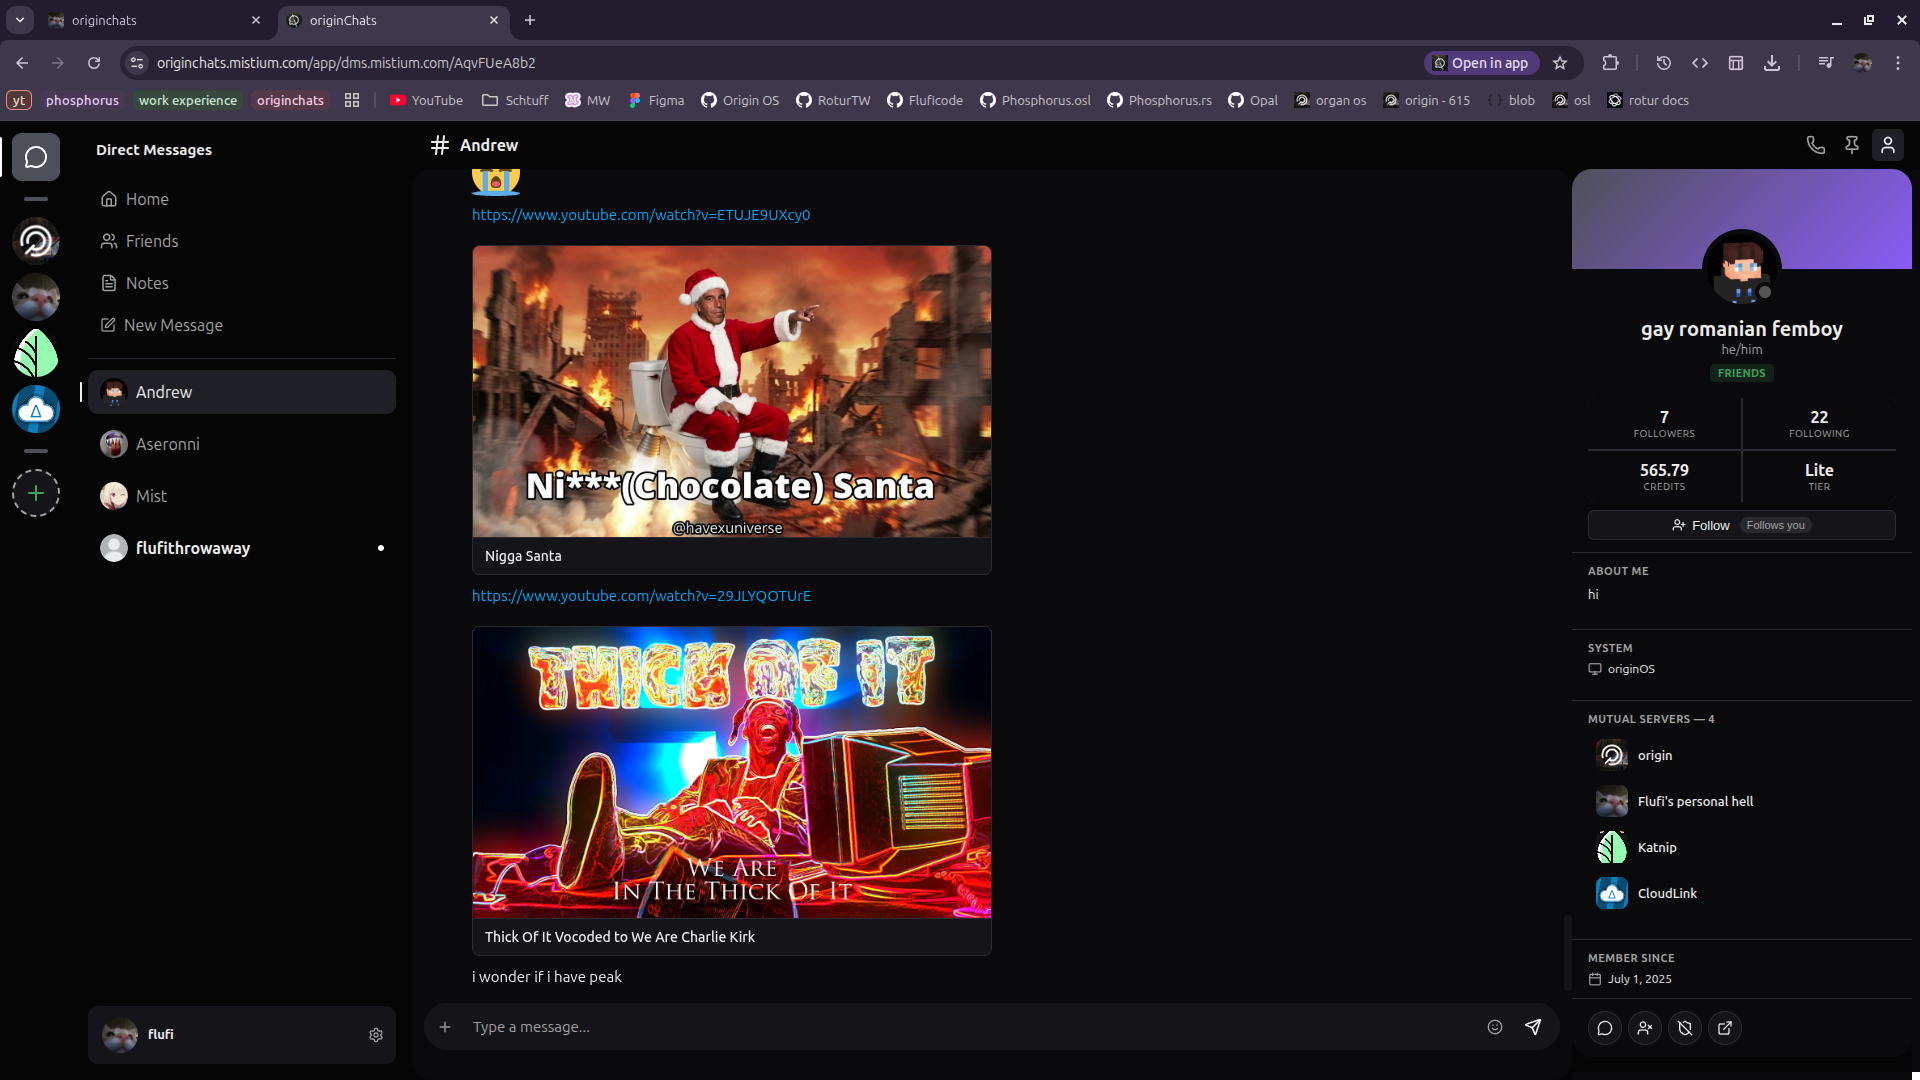
Task: Click the Follow button on profile
Action: click(1701, 525)
